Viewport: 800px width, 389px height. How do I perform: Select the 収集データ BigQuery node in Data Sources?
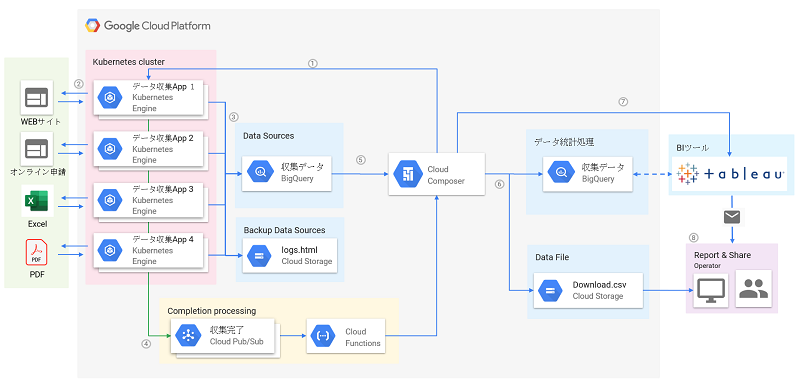(x=287, y=173)
